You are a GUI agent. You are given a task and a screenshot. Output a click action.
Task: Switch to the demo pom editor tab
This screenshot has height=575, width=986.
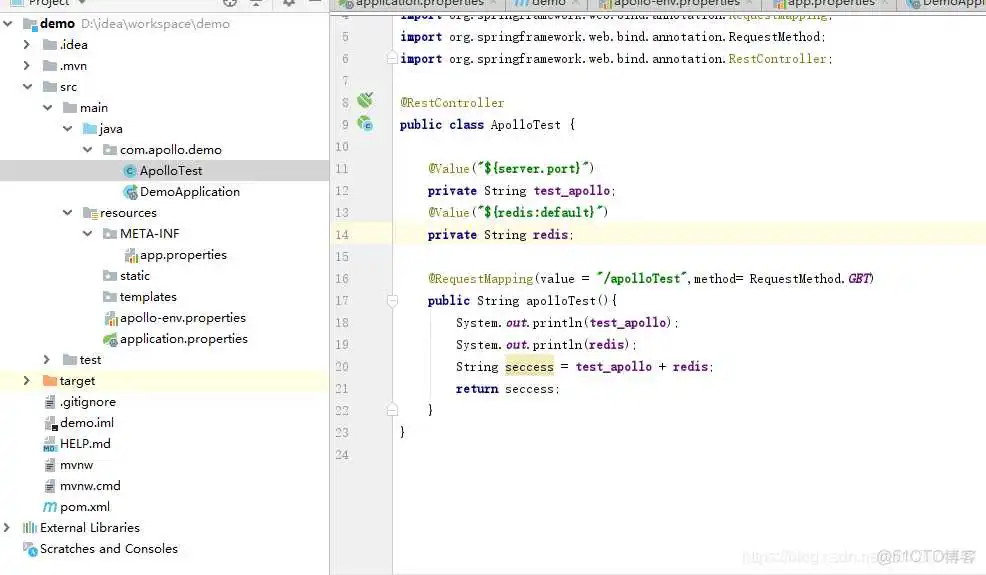point(546,4)
